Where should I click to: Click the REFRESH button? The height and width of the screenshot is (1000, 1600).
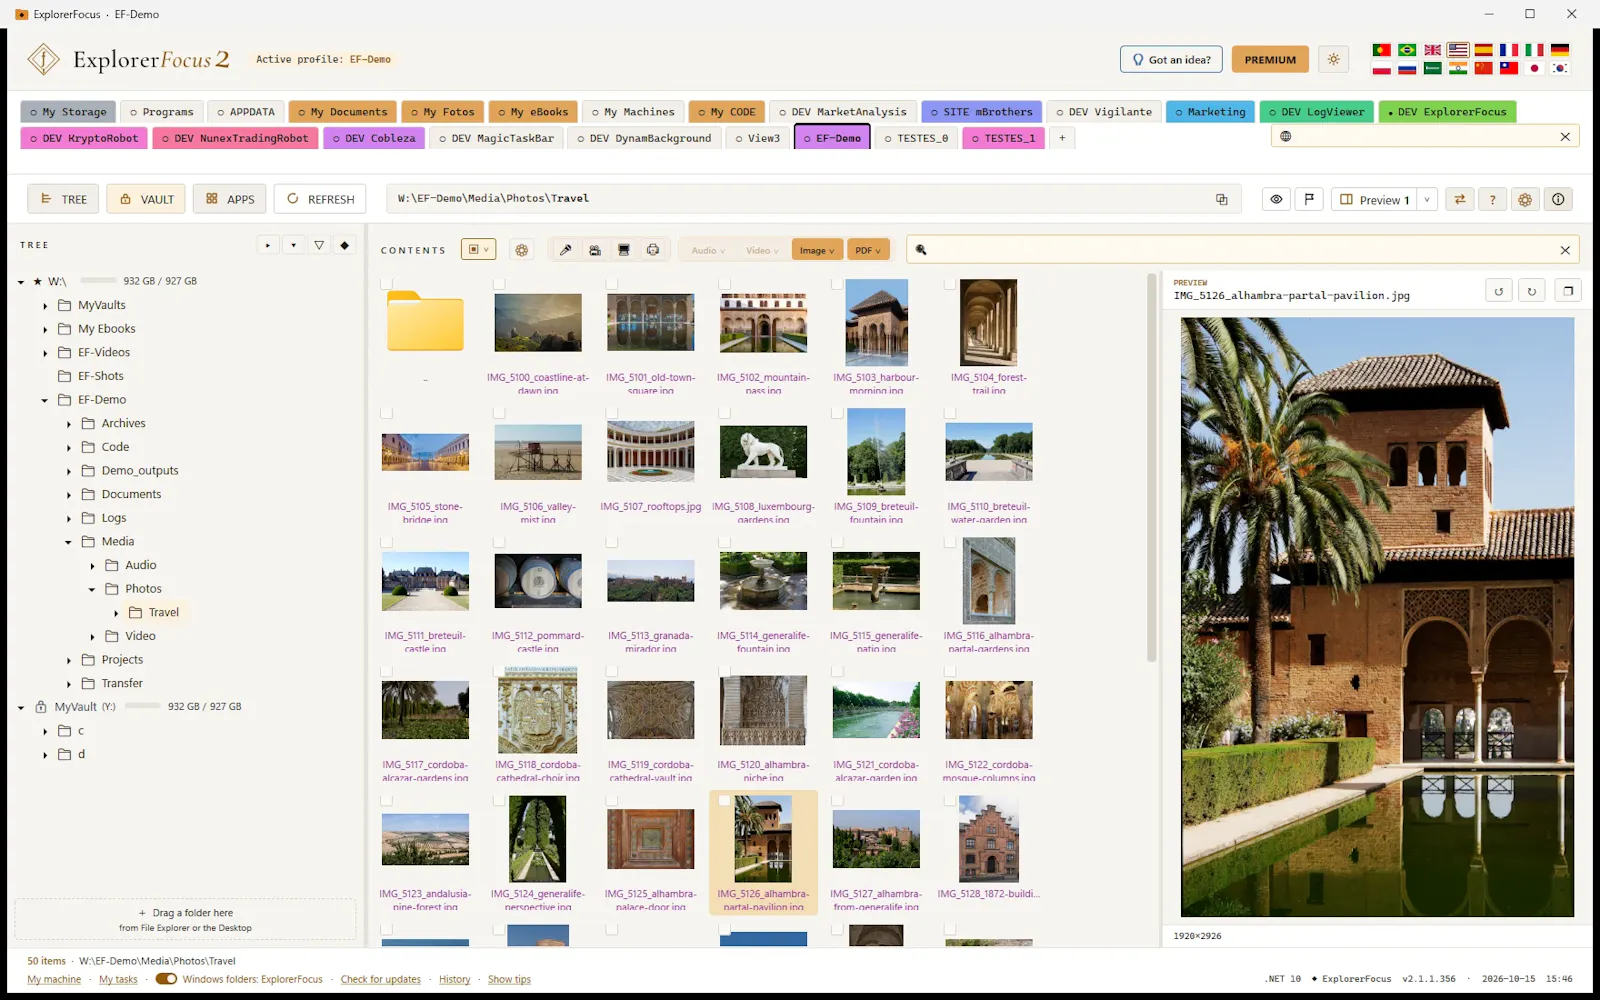(320, 199)
